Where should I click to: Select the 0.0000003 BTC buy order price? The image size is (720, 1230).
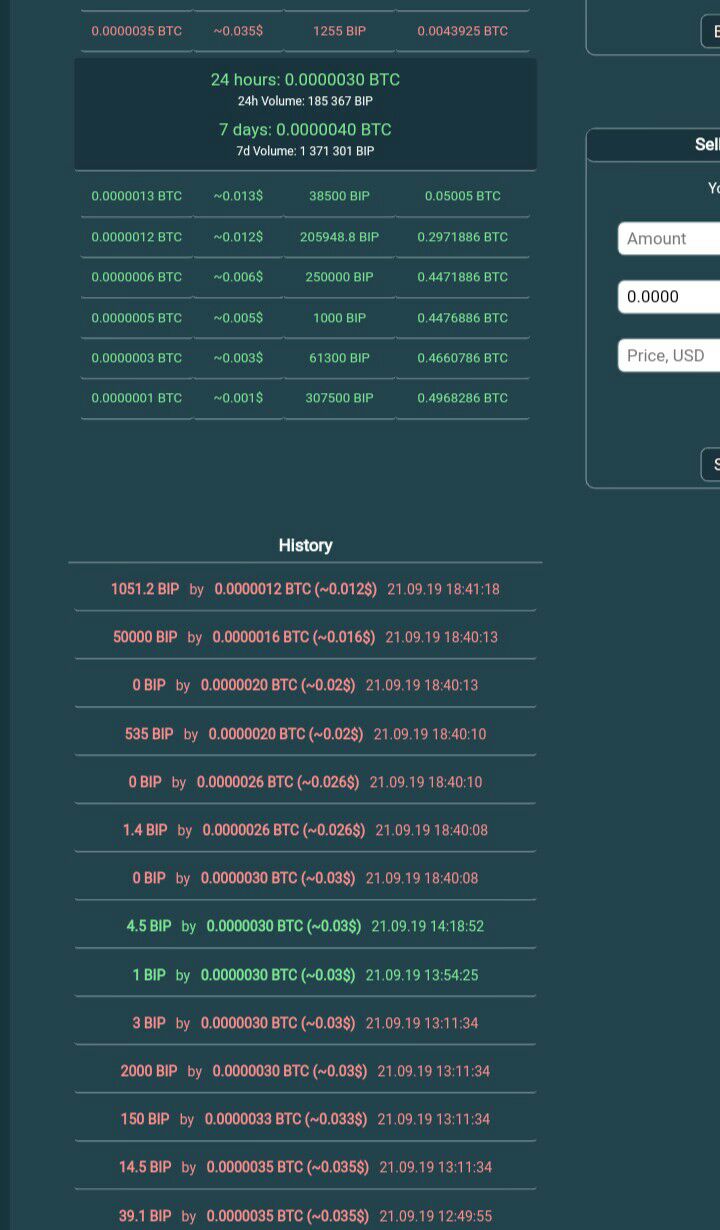(137, 358)
